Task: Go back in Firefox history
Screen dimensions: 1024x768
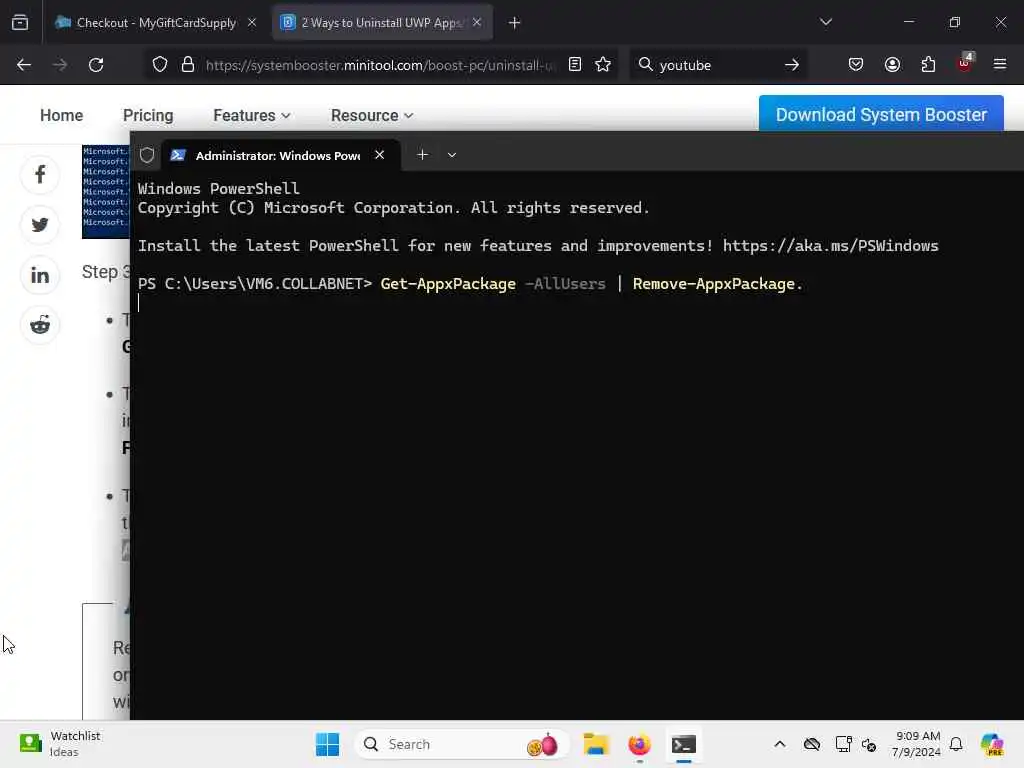Action: (24, 65)
